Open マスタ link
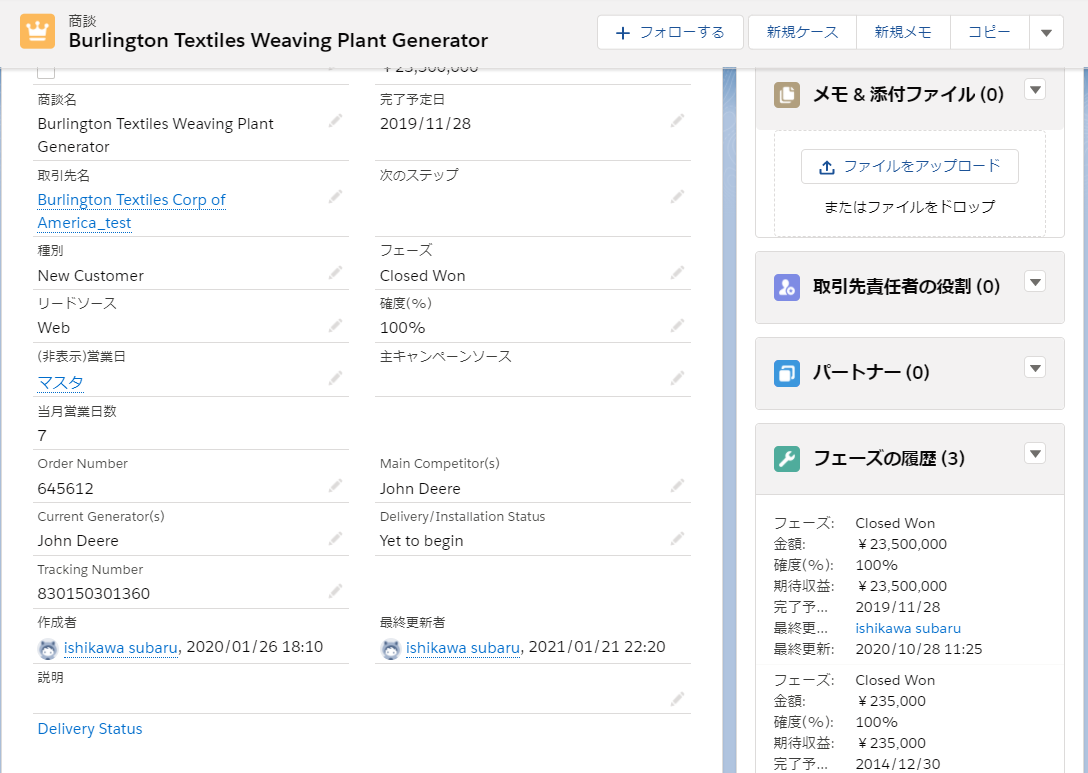This screenshot has width=1088, height=773. pos(60,382)
